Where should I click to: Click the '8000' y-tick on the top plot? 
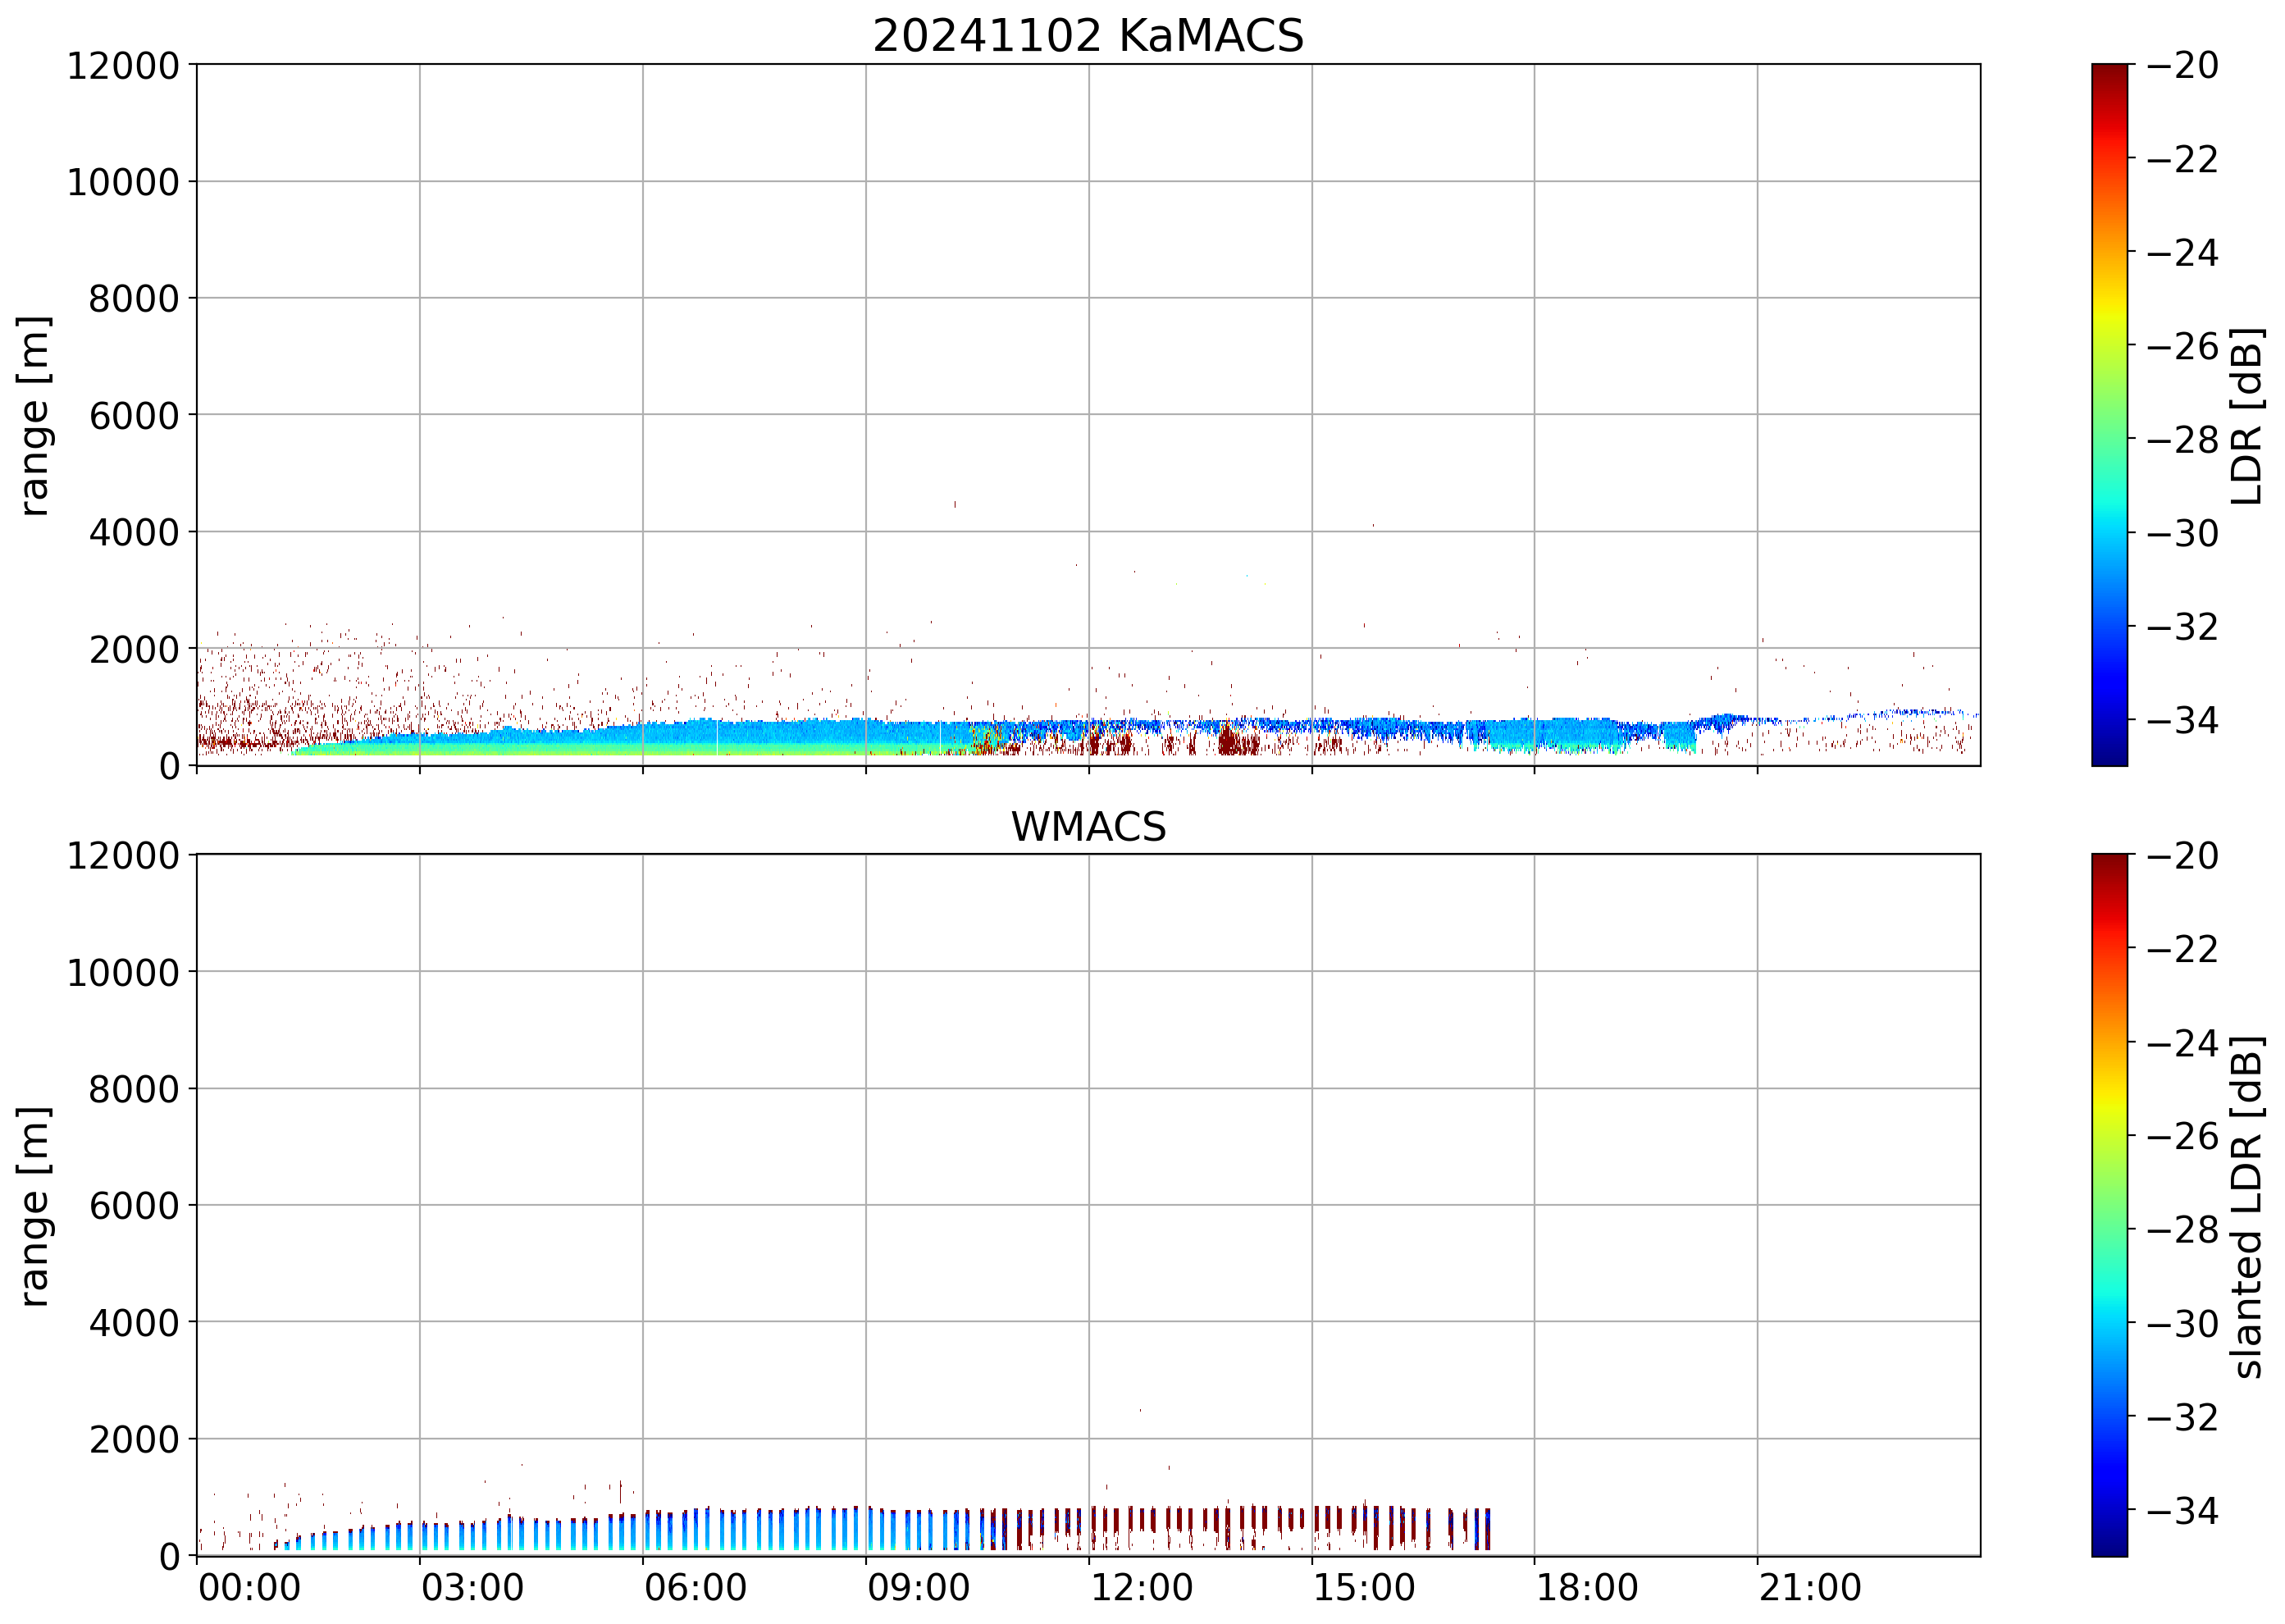pyautogui.click(x=134, y=299)
